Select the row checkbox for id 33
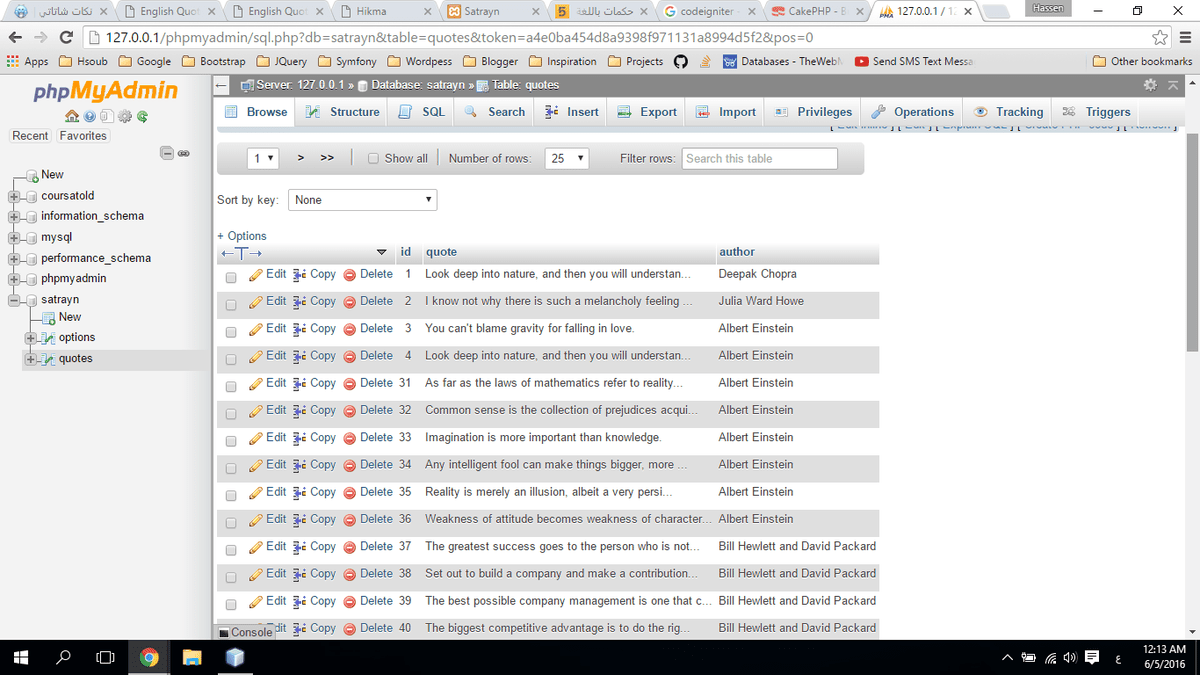 pos(231,440)
